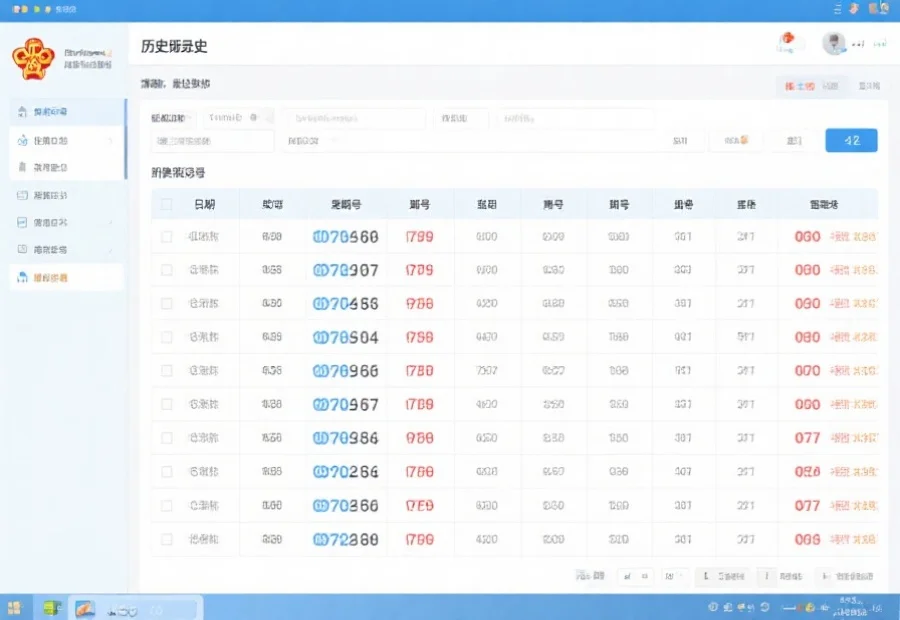
Task: Click the orange icon of highlighted sidebar item
Action: [23, 277]
